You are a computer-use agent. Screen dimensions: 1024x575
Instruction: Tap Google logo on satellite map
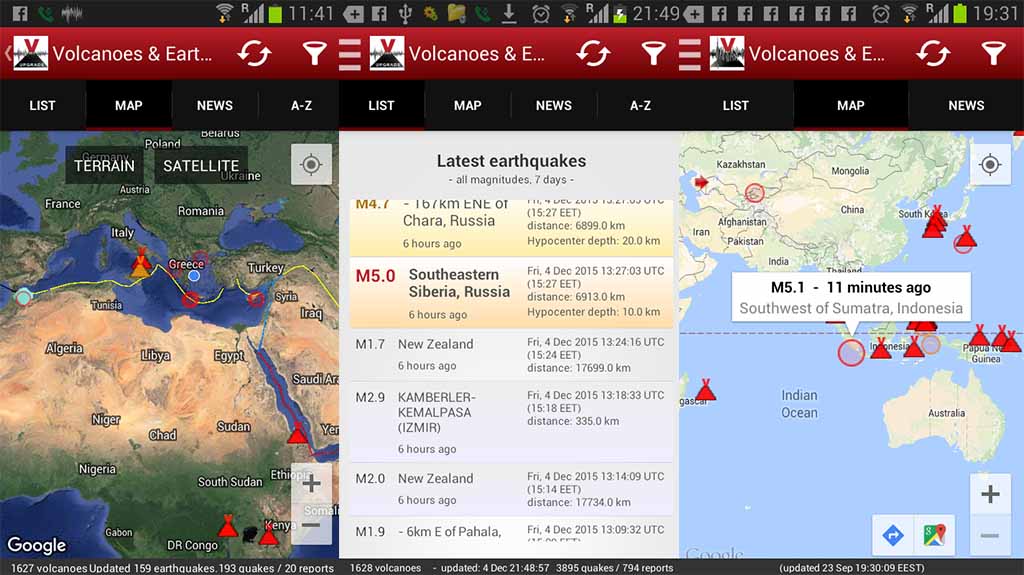[37, 545]
